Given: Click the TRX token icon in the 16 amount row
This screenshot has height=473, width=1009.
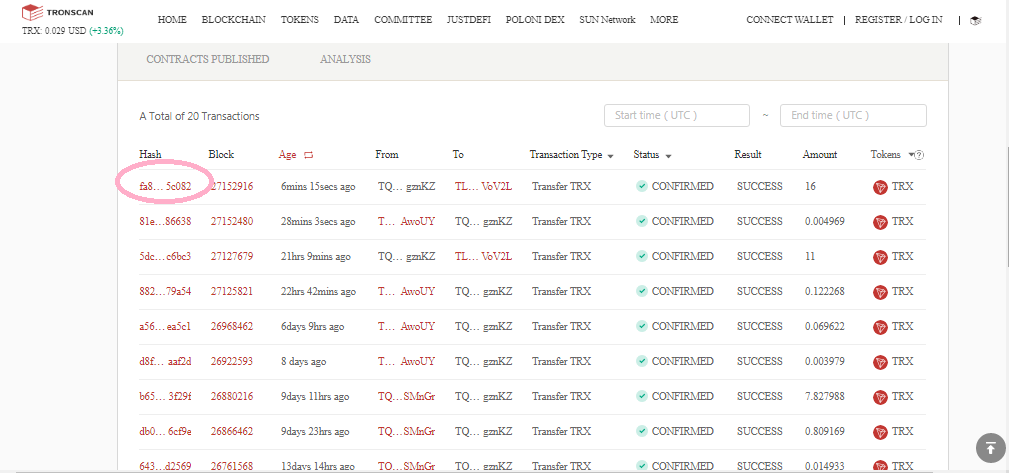Looking at the screenshot, I should pyautogui.click(x=880, y=187).
